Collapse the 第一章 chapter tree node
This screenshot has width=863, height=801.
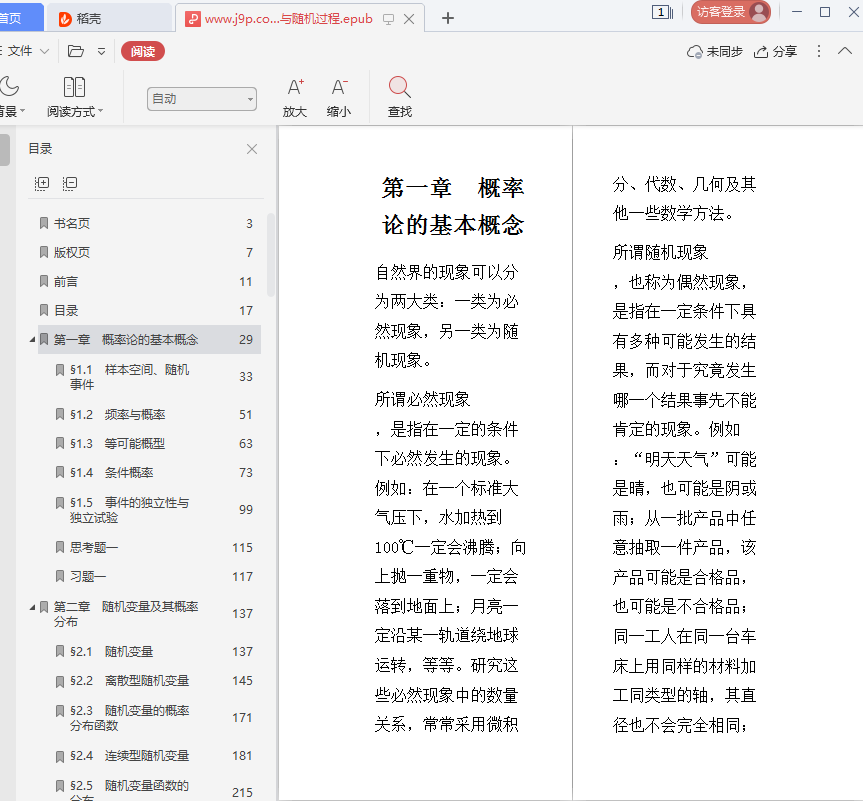(32, 340)
